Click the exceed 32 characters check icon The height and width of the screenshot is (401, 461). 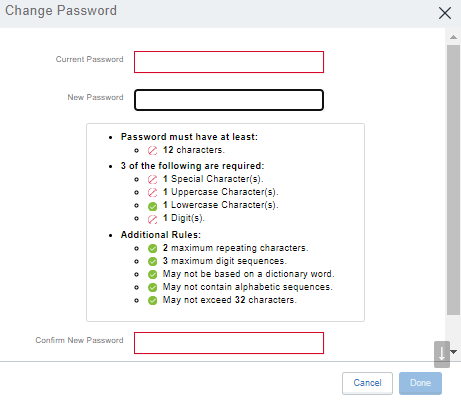pyautogui.click(x=152, y=300)
